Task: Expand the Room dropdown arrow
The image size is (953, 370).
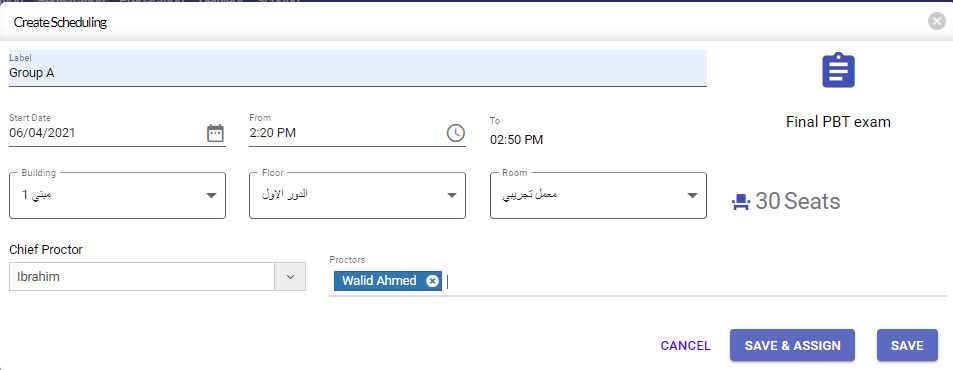Action: click(x=692, y=196)
